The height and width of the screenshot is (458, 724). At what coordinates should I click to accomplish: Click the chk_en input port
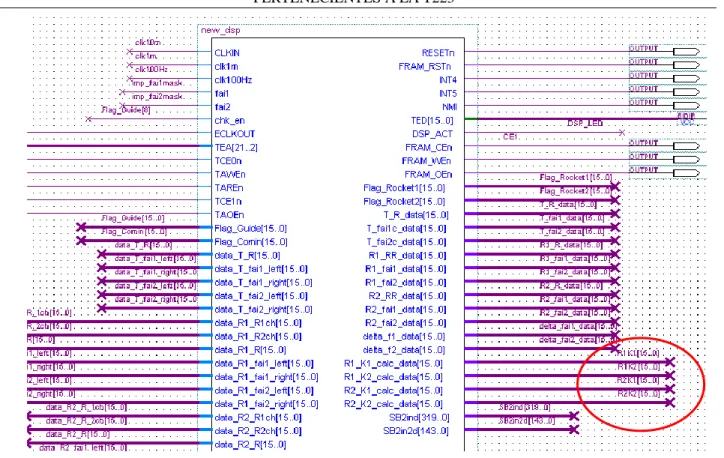229,121
